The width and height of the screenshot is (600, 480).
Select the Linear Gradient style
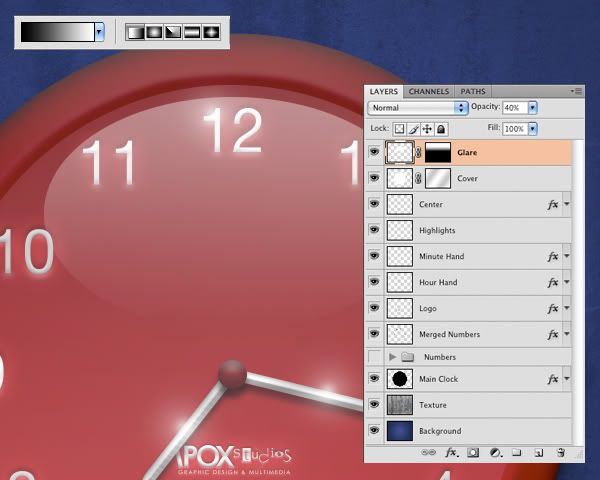coord(135,32)
